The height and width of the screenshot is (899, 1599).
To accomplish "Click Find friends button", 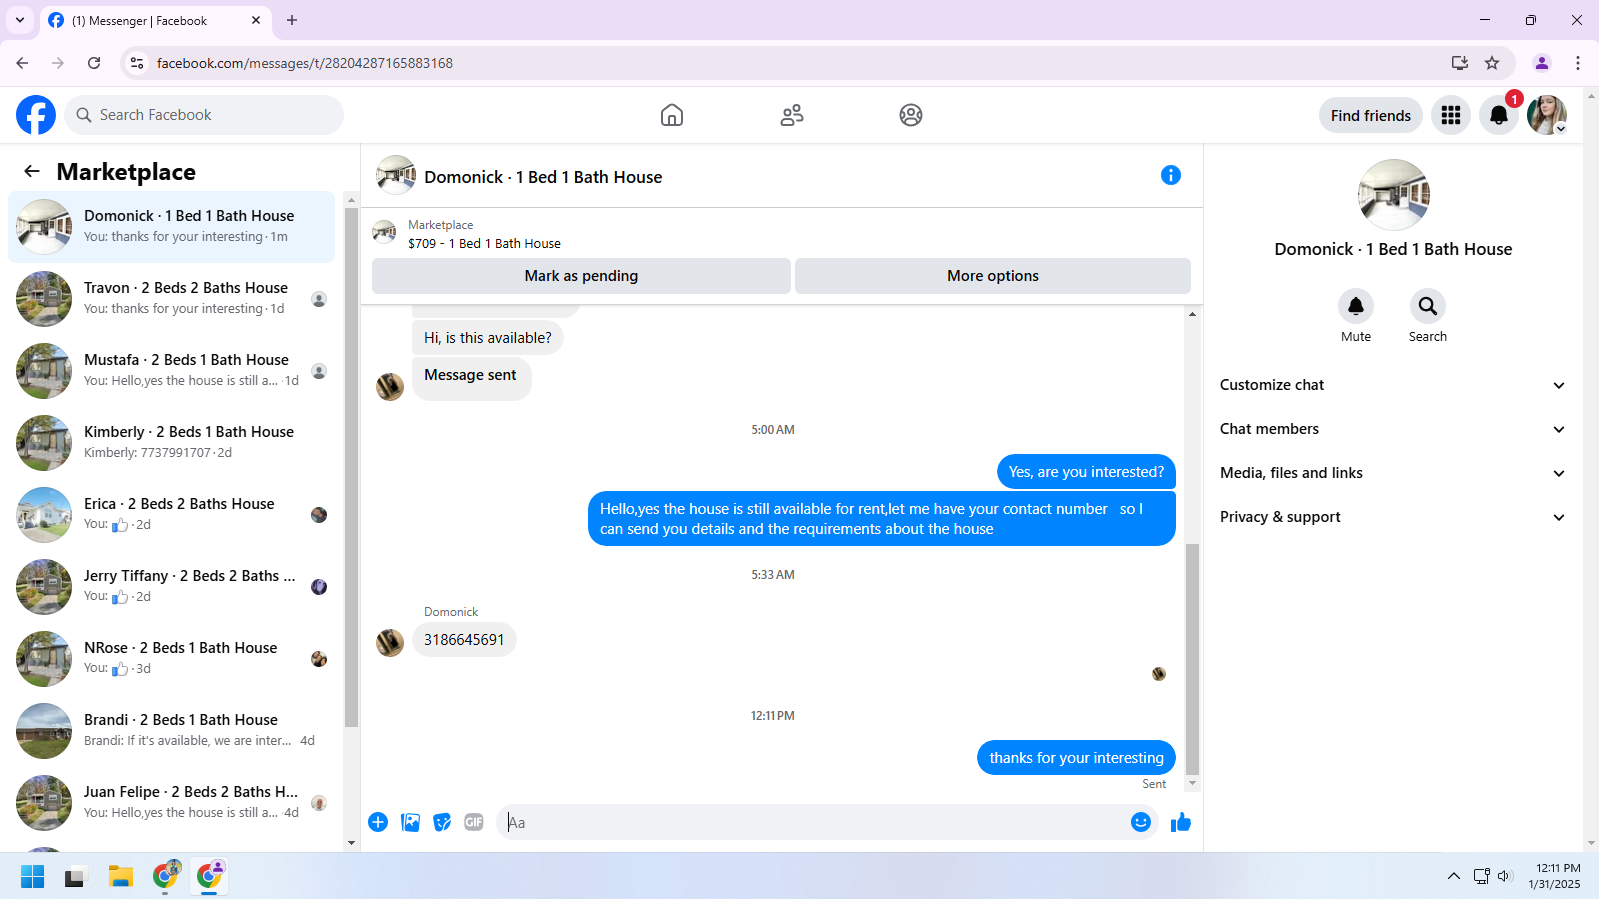I will 1371,115.
